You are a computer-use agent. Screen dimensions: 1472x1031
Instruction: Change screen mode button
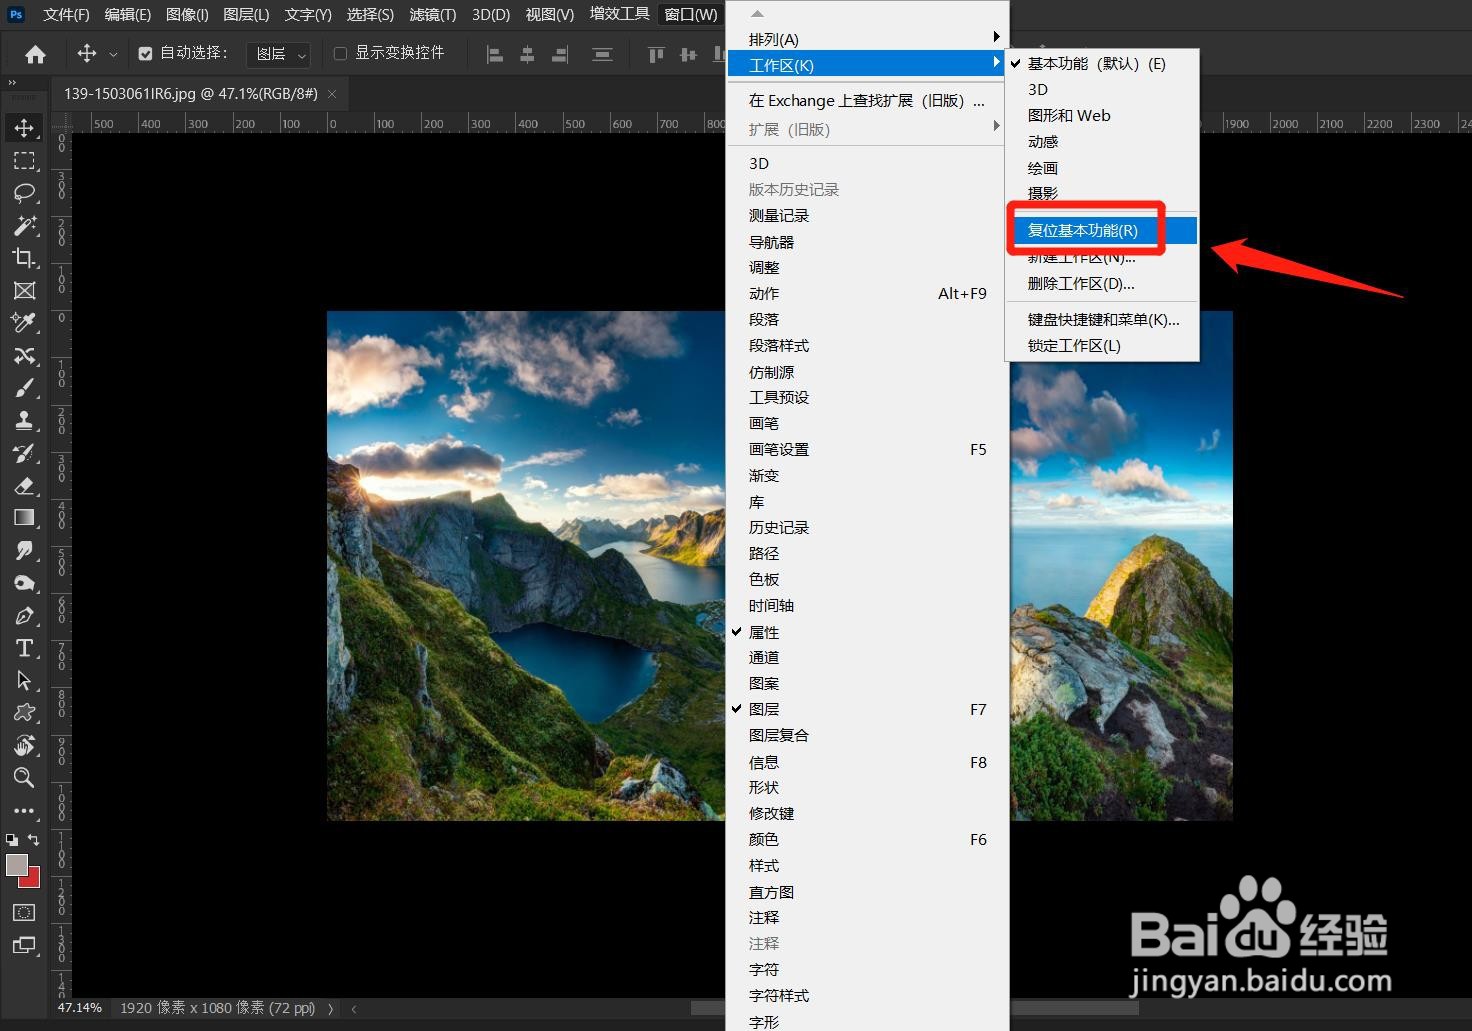24,945
